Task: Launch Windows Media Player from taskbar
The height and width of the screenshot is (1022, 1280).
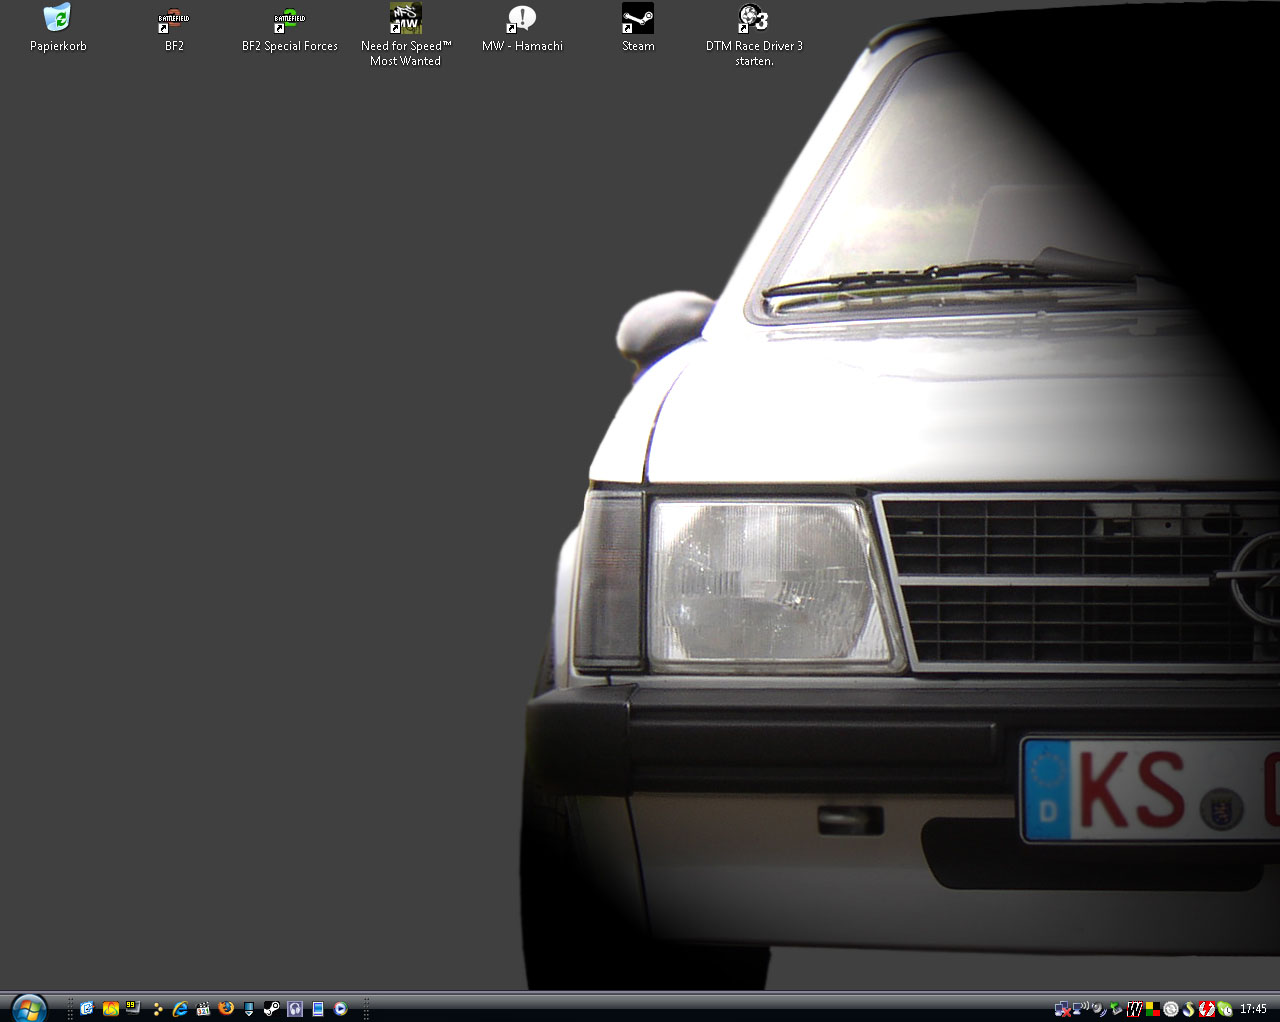Action: (341, 1009)
